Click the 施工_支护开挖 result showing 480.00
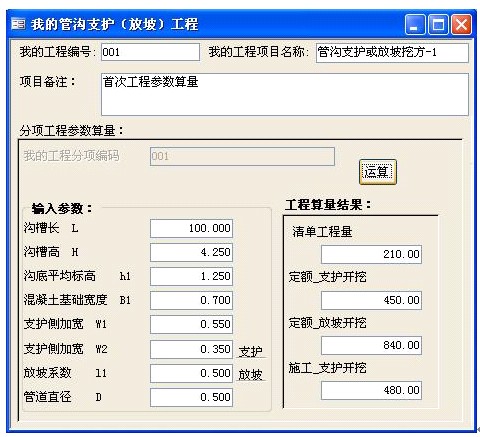The width and height of the screenshot is (480, 437). (x=371, y=390)
